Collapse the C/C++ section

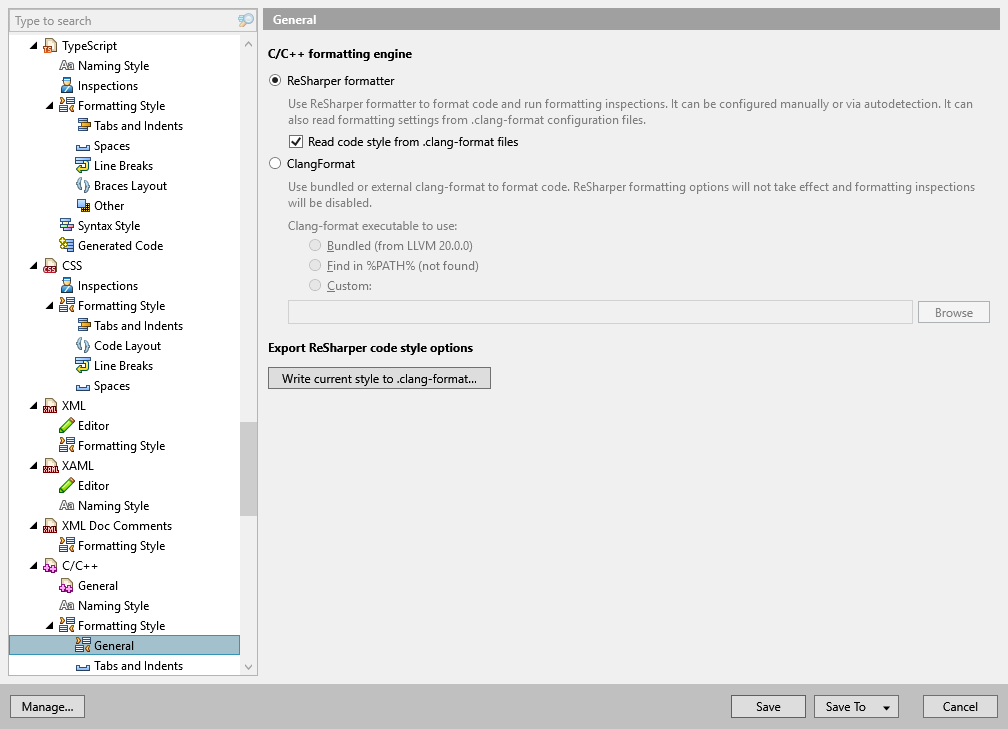point(34,565)
